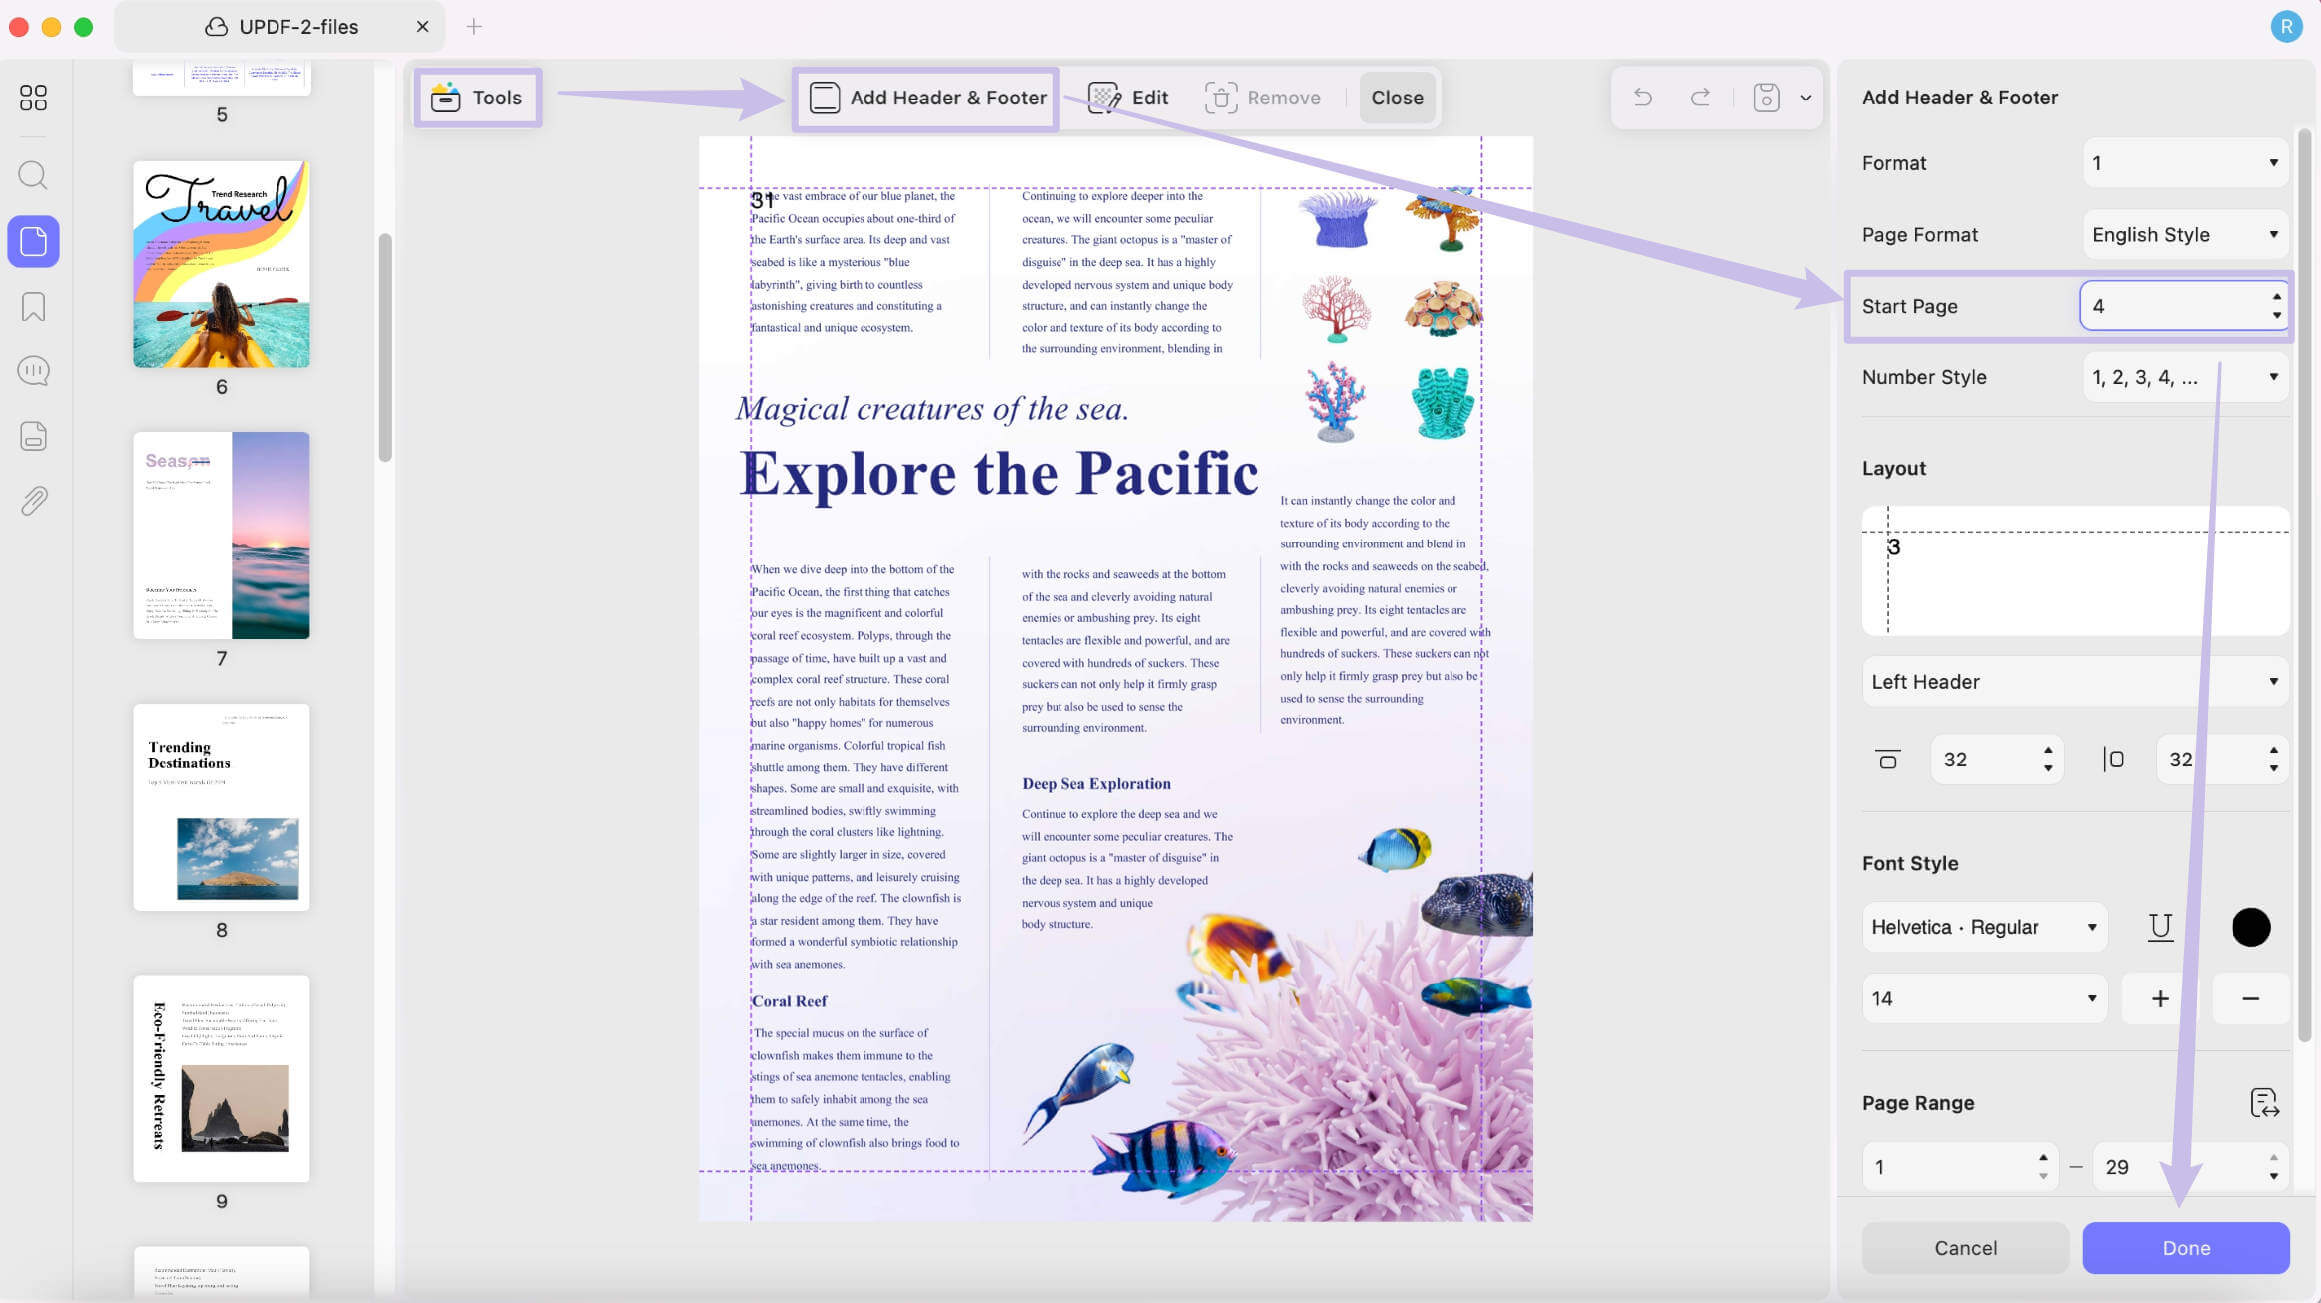Image resolution: width=2321 pixels, height=1303 pixels.
Task: Select page 8 Trending Destinations thumbnail
Action: 221,807
